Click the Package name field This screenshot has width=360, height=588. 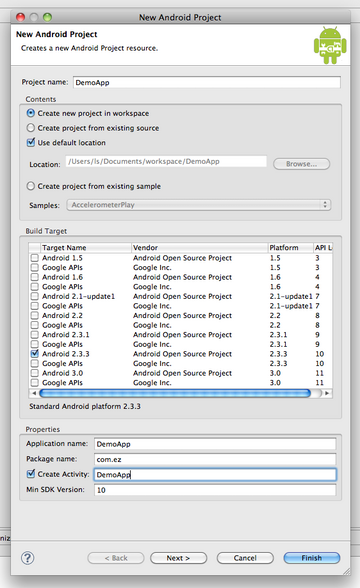click(x=215, y=459)
